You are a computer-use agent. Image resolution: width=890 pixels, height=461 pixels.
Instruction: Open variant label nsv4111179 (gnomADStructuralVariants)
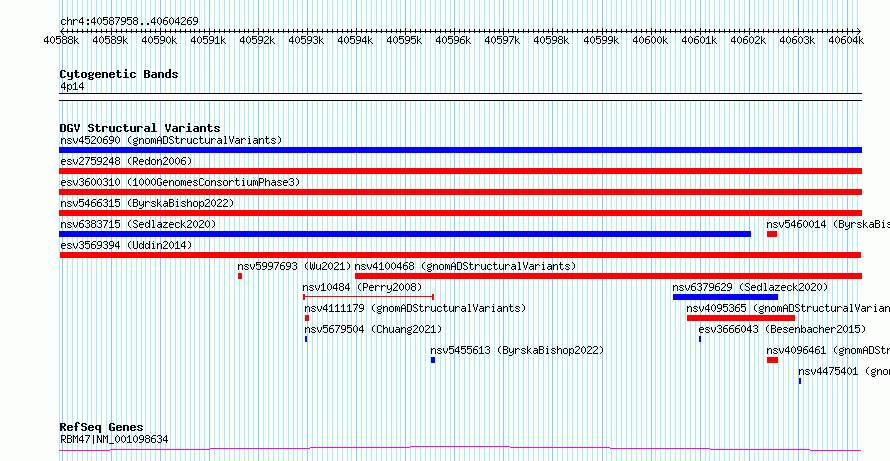pyautogui.click(x=415, y=308)
